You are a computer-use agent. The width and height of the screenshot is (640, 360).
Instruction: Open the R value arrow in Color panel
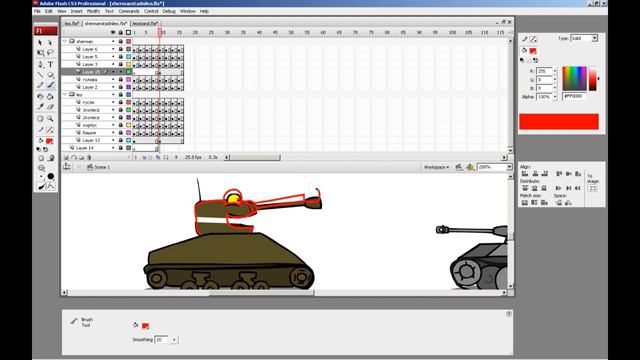coord(555,71)
